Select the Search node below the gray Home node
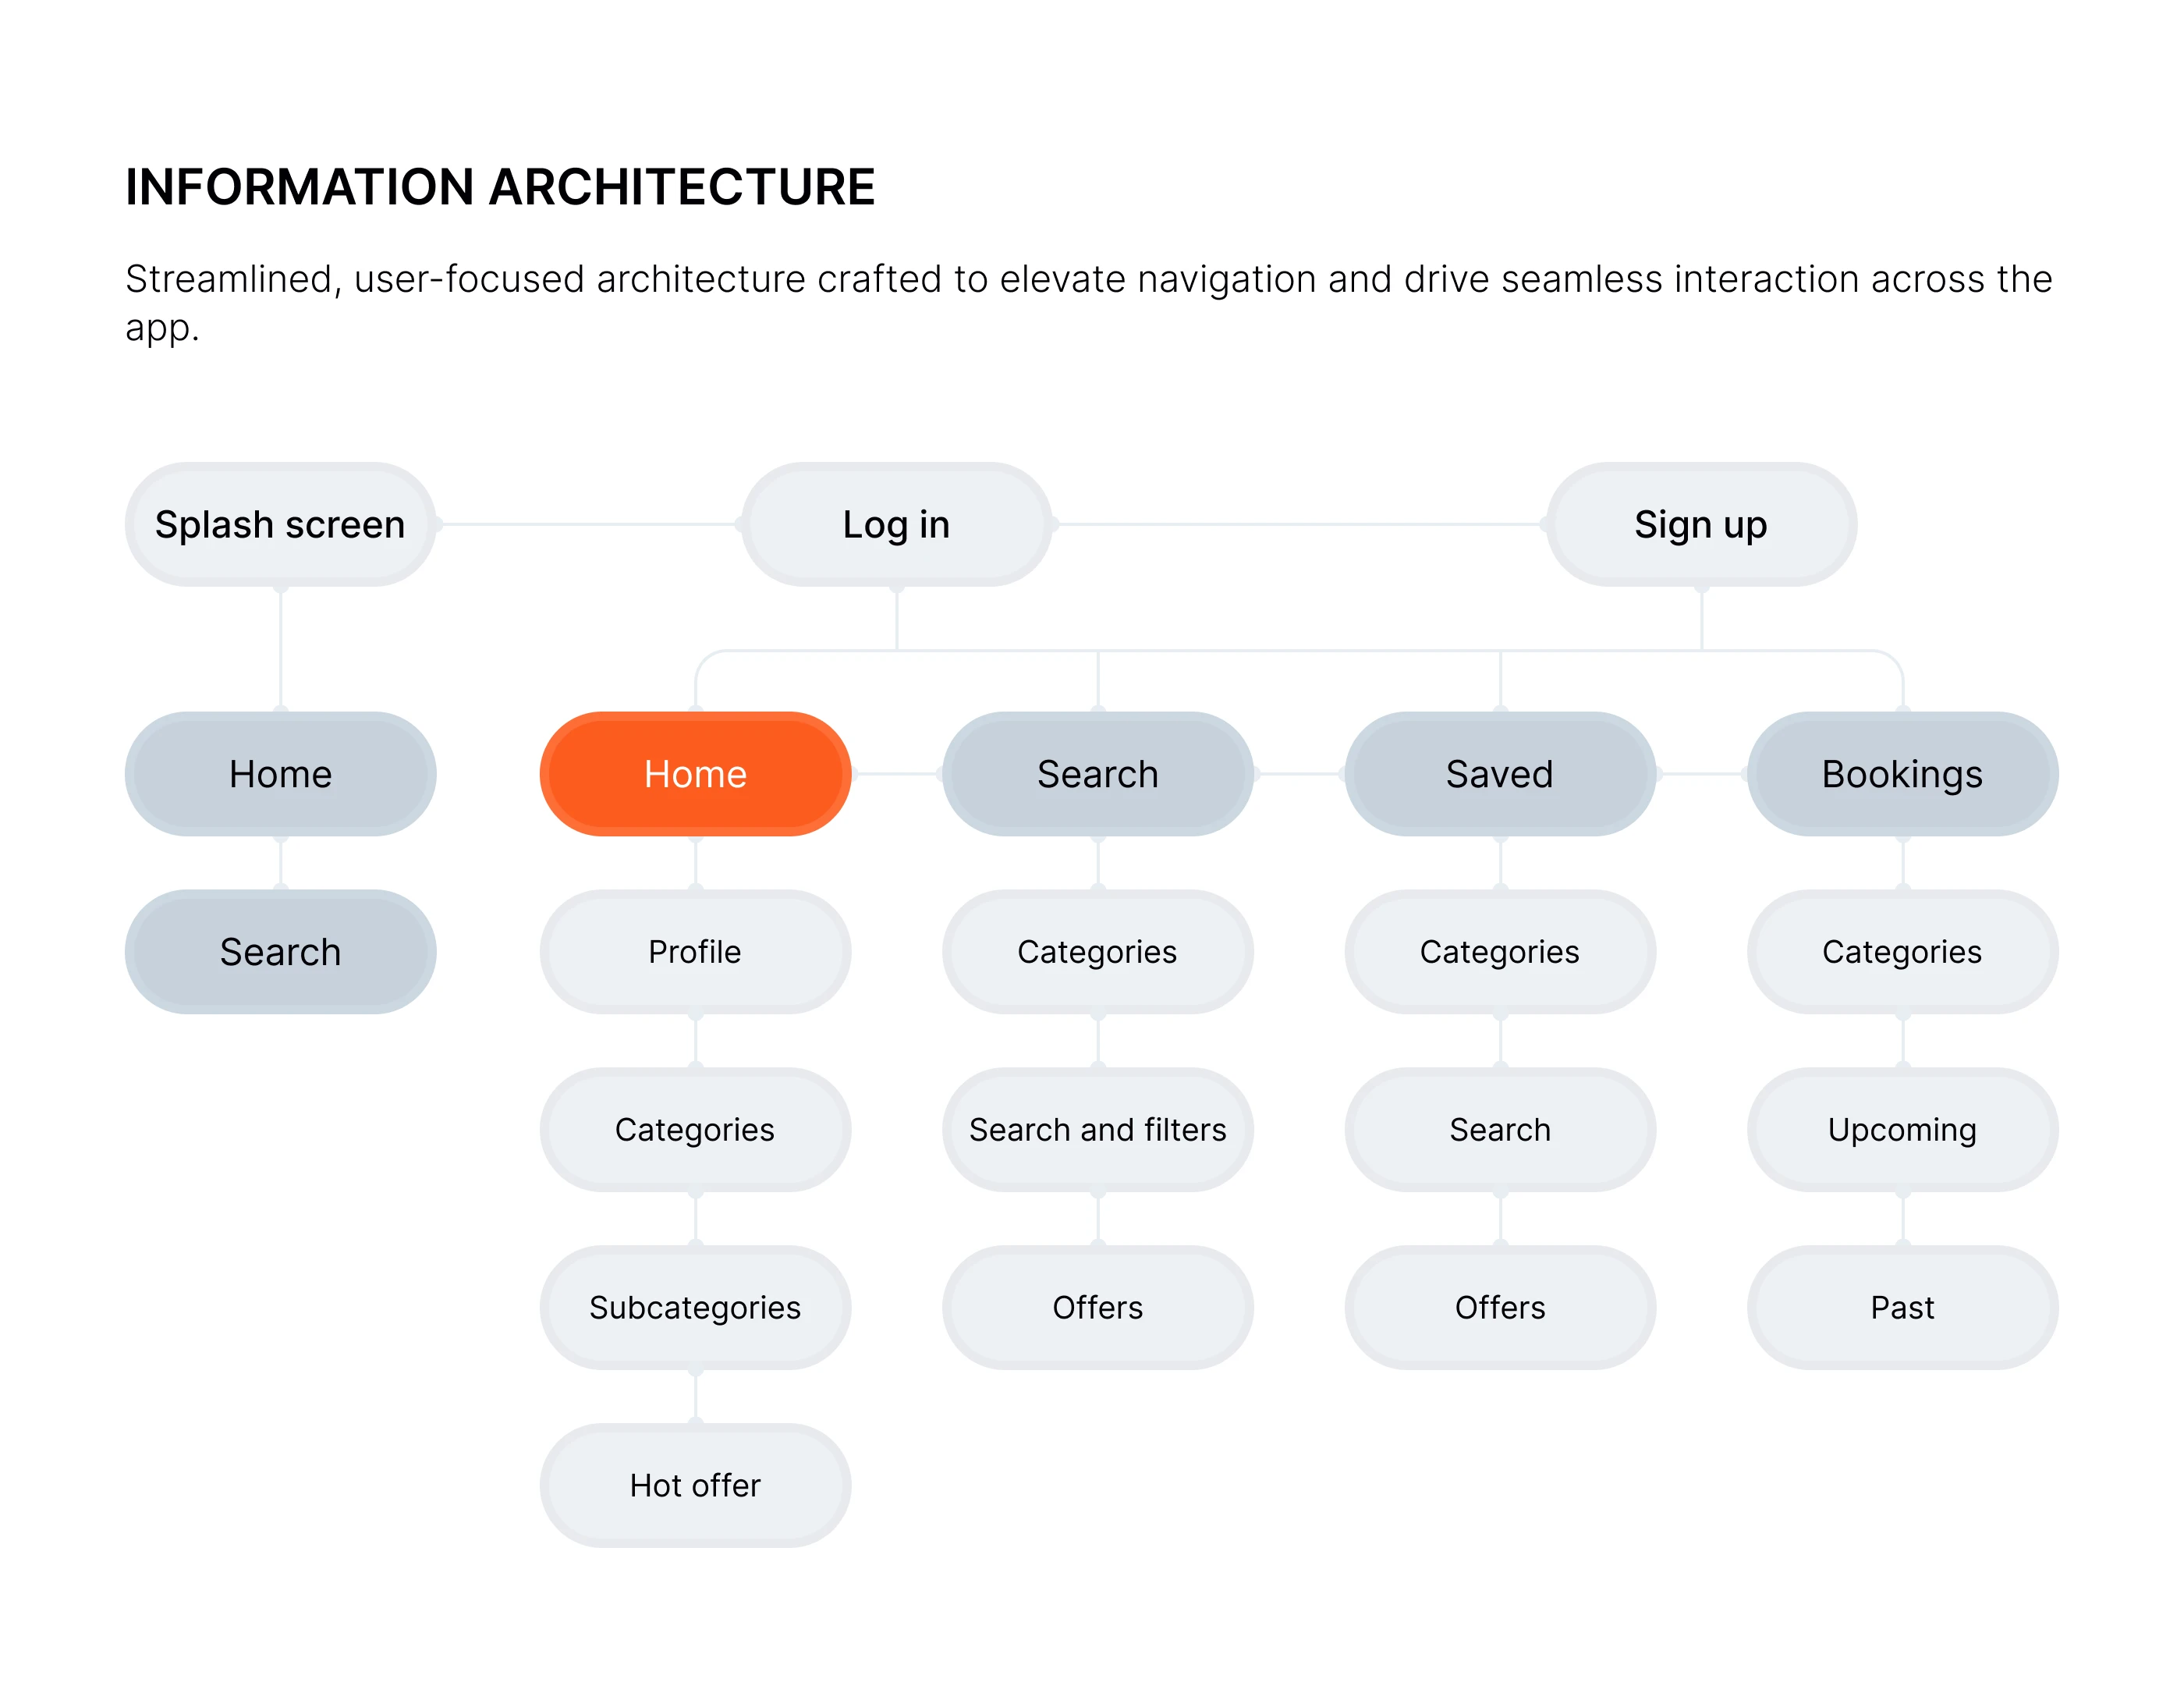This screenshot has height=1704, width=2184. pyautogui.click(x=280, y=951)
